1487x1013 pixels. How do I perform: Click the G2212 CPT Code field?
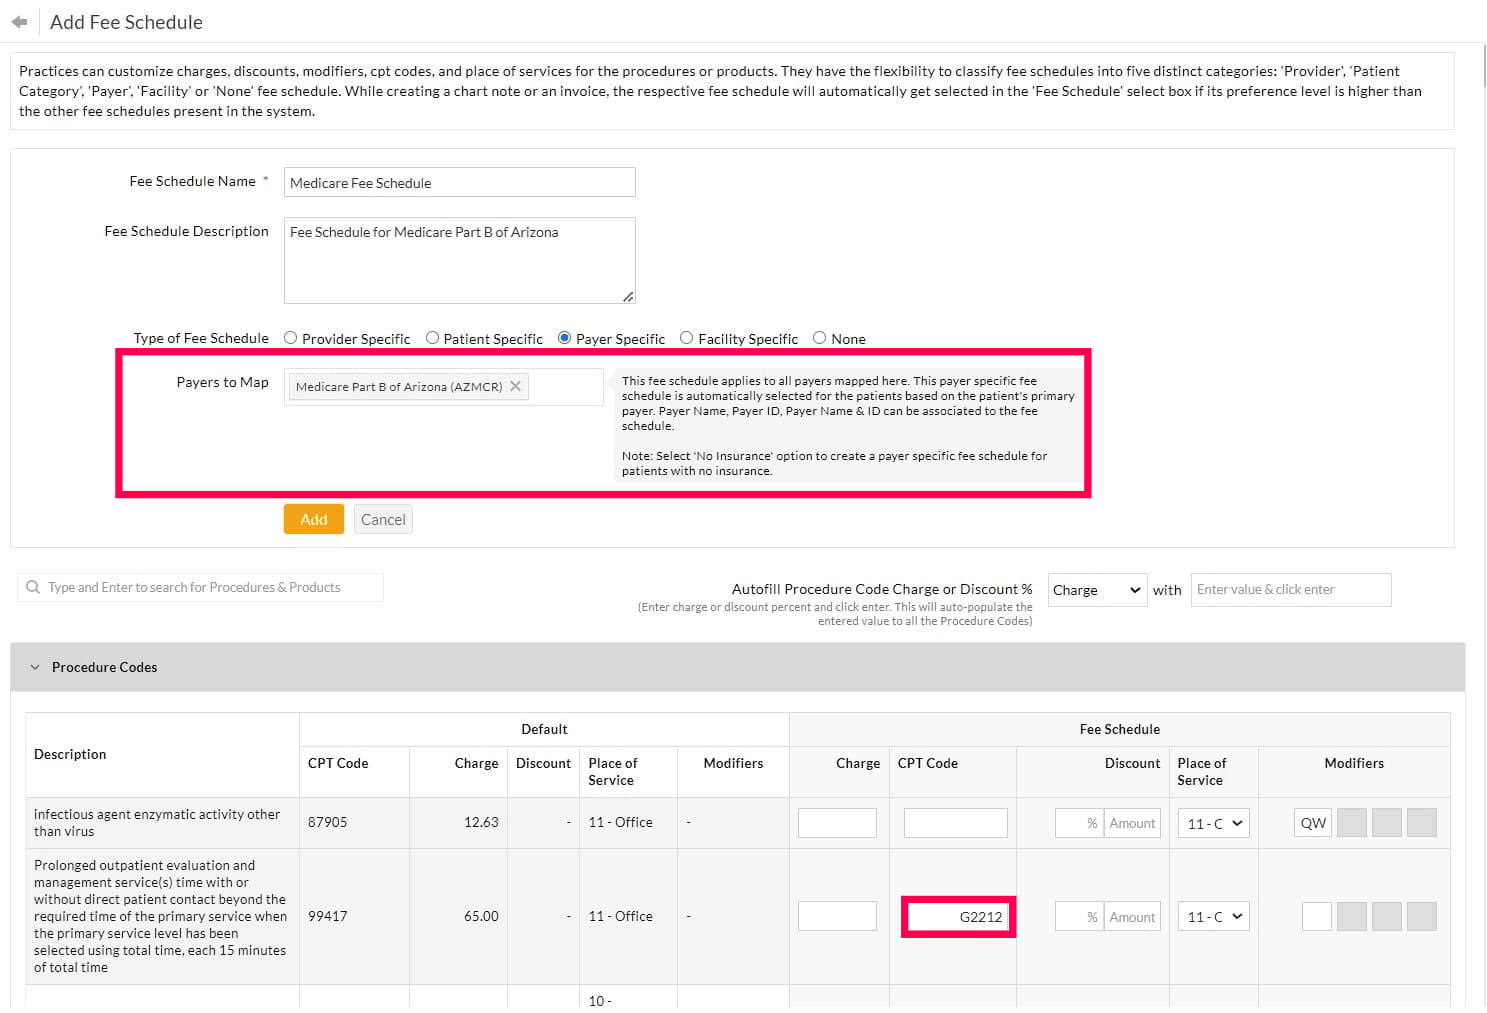tap(957, 917)
